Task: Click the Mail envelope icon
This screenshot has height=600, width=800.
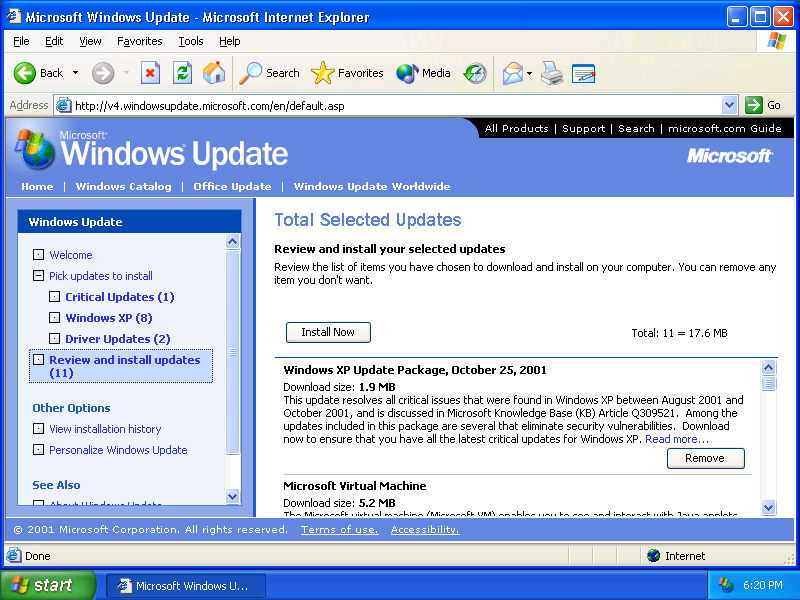Action: pyautogui.click(x=513, y=73)
